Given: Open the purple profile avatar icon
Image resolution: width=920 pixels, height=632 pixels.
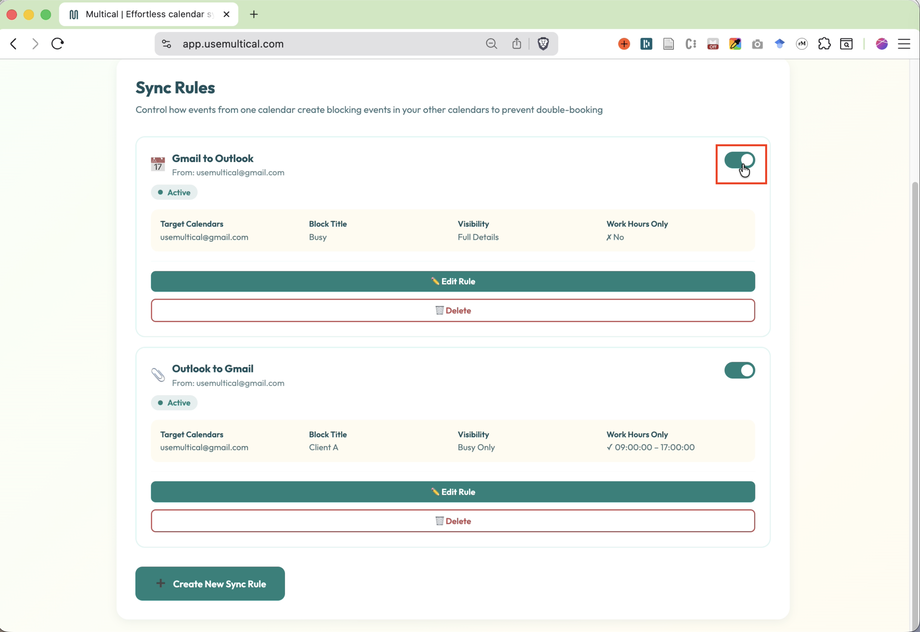Looking at the screenshot, I should 882,44.
